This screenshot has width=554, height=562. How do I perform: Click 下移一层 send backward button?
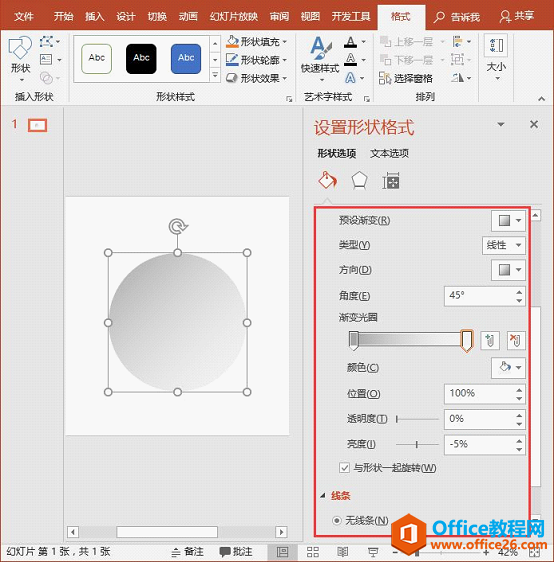pos(407,59)
